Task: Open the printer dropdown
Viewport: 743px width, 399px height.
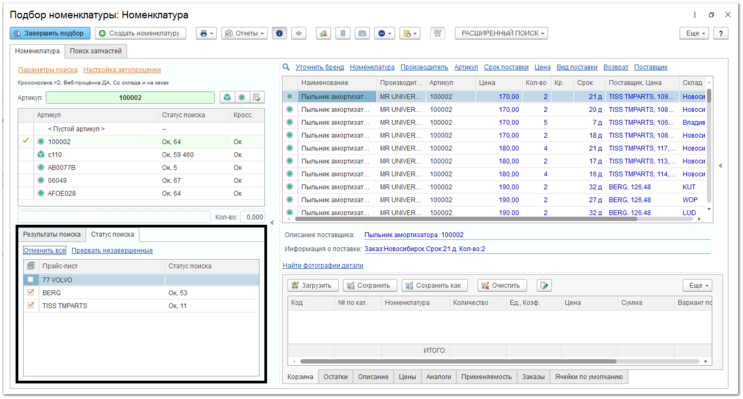Action: tap(206, 33)
